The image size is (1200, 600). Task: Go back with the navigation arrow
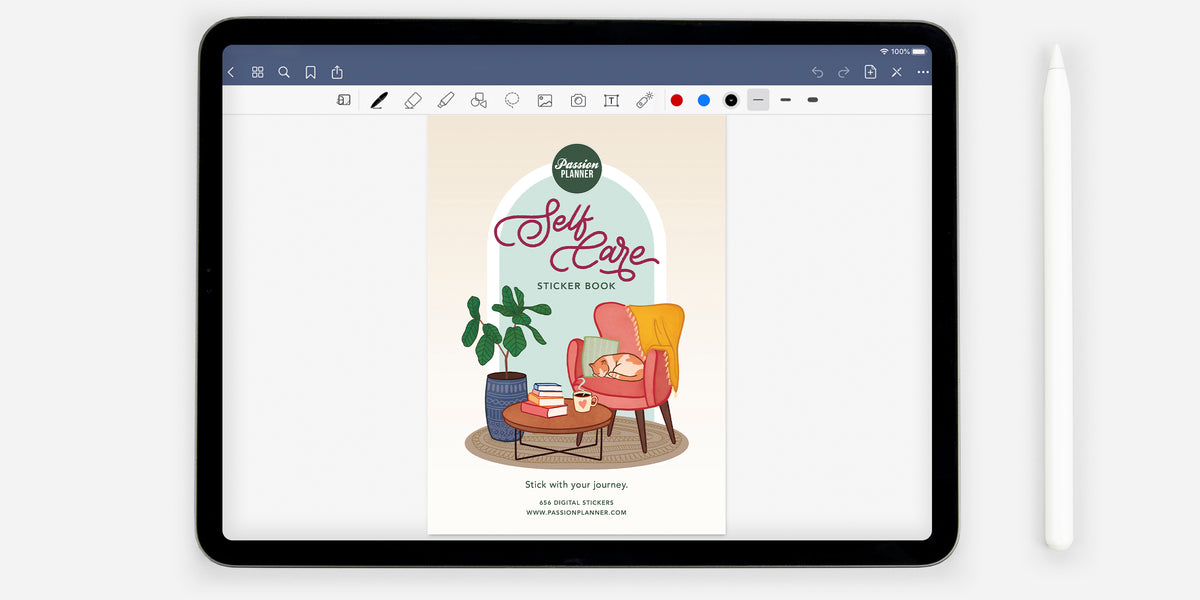231,72
